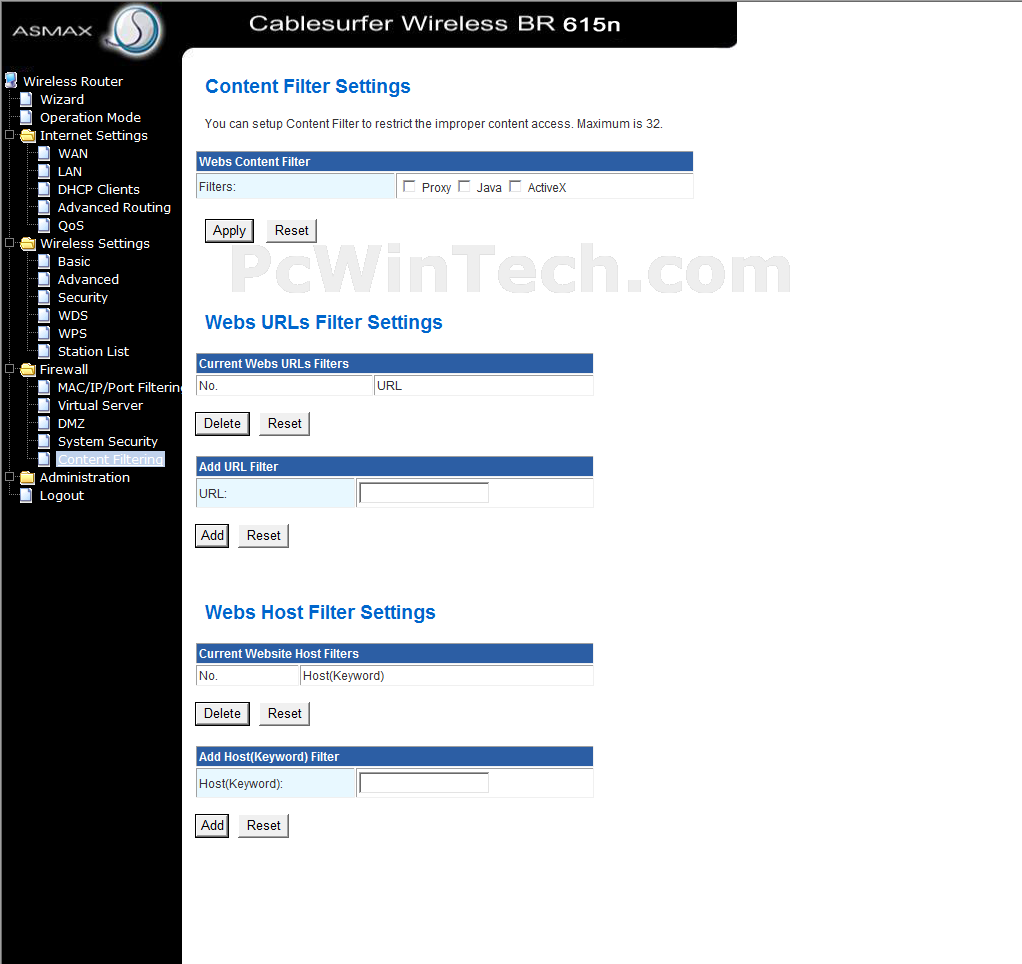Click the Administration folder icon
The width and height of the screenshot is (1022, 964).
(28, 478)
